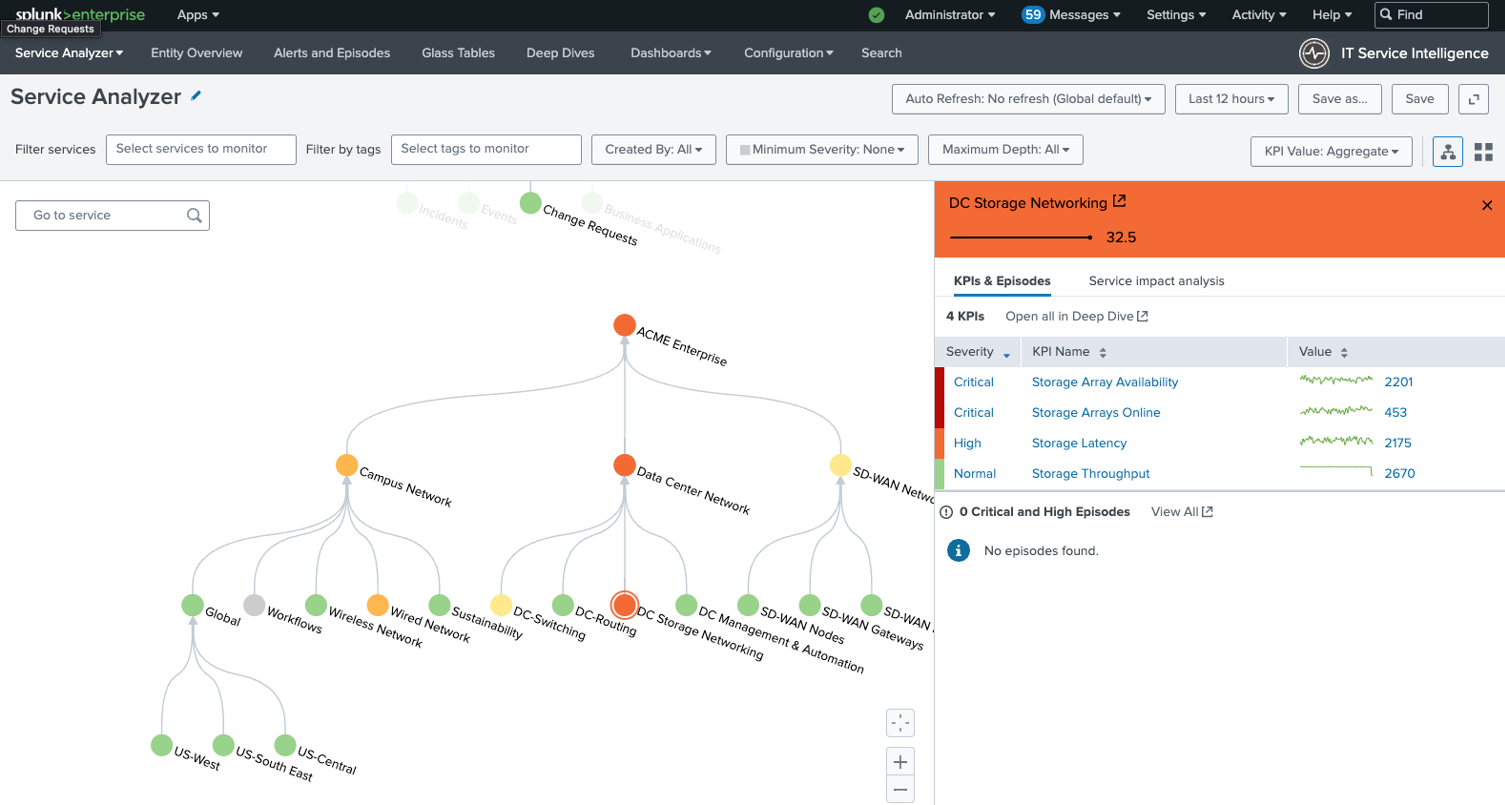Image resolution: width=1505 pixels, height=805 pixels.
Task: Select the DC Storage Networking node
Action: (624, 605)
